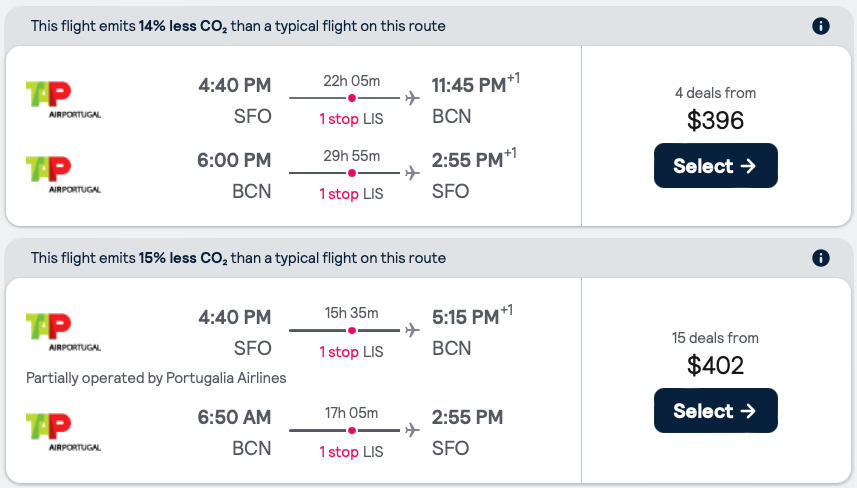Click the 11:45 PM arrival time at BCN
The height and width of the screenshot is (488, 857).
click(x=468, y=86)
